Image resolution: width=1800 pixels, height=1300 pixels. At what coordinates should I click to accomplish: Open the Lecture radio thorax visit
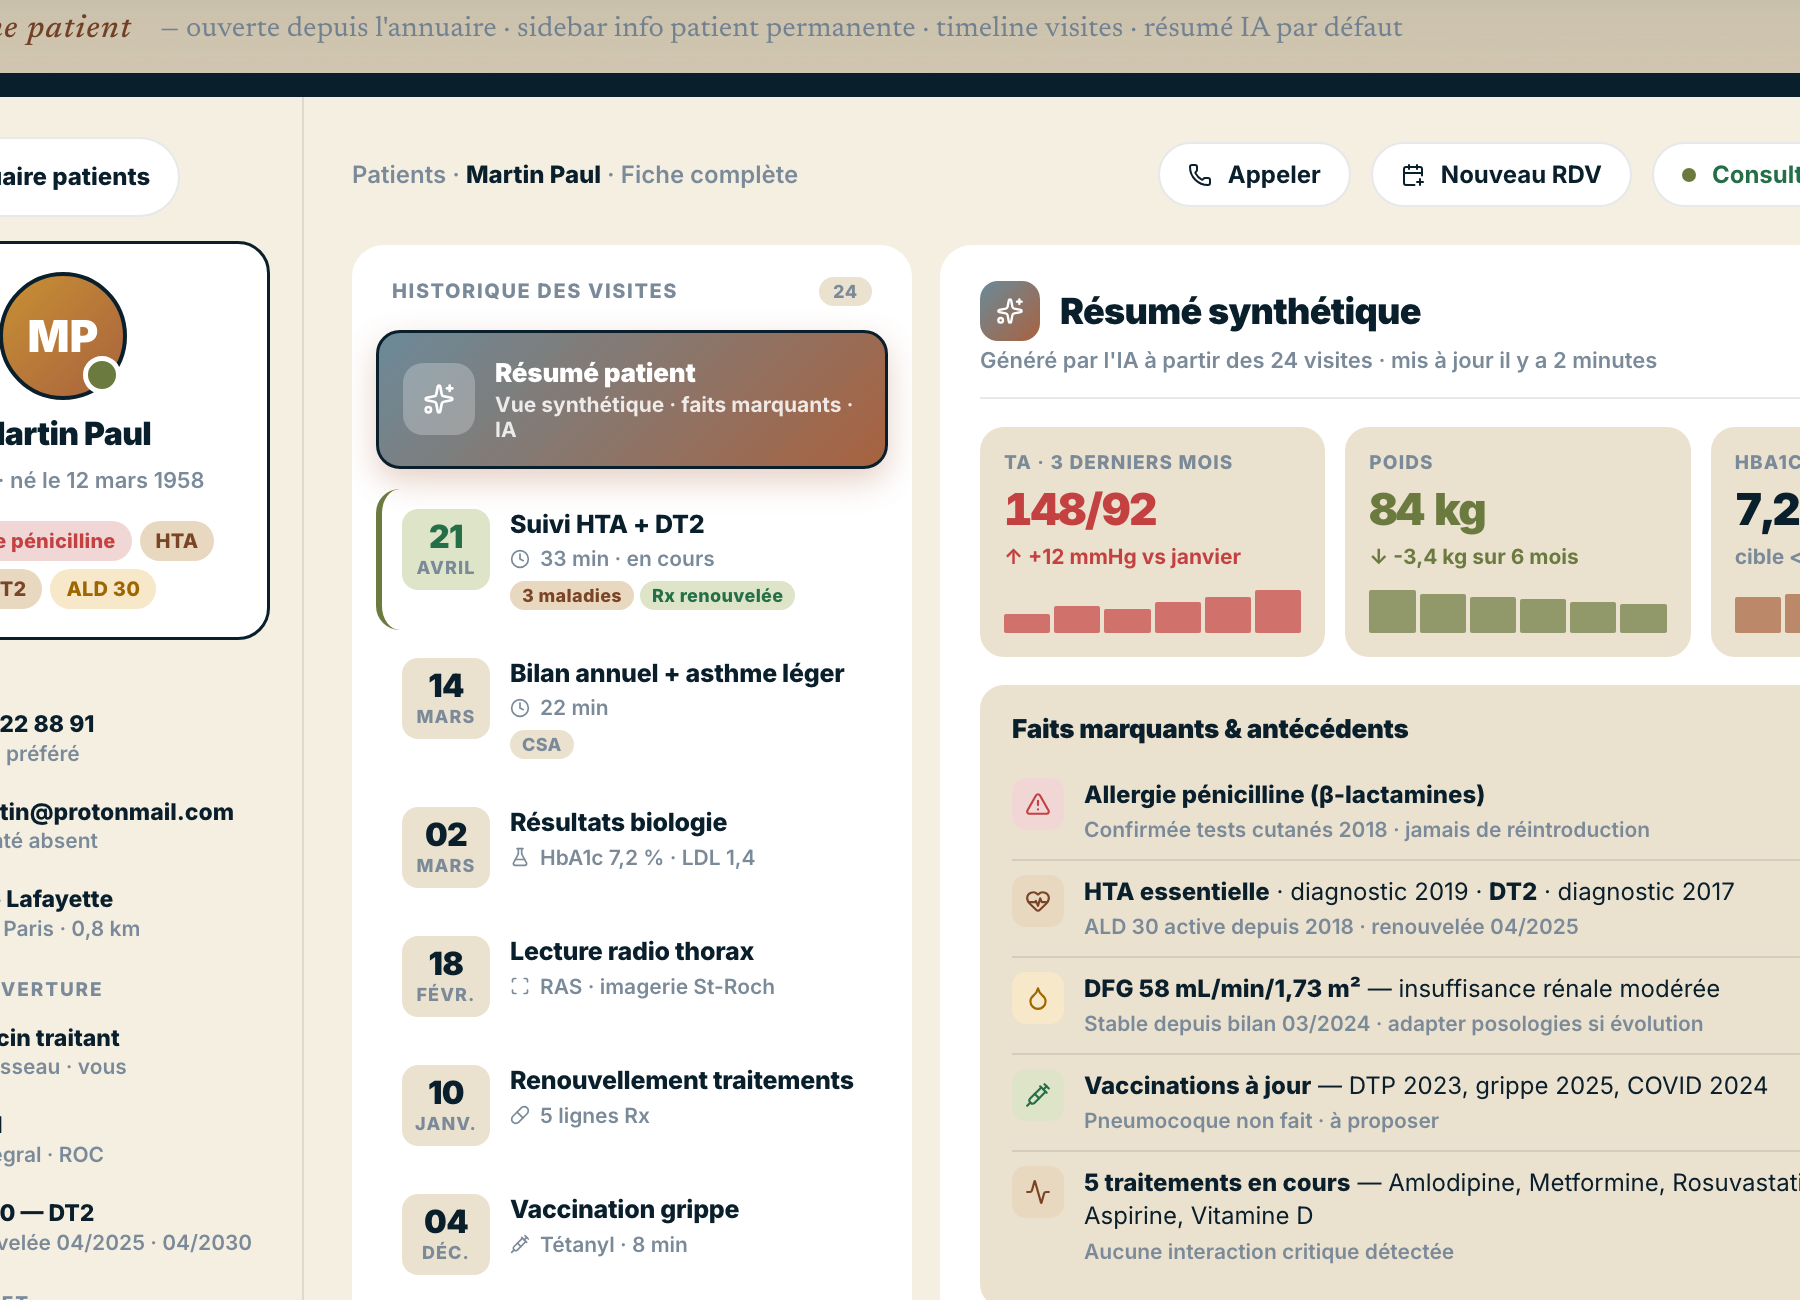coord(632,975)
